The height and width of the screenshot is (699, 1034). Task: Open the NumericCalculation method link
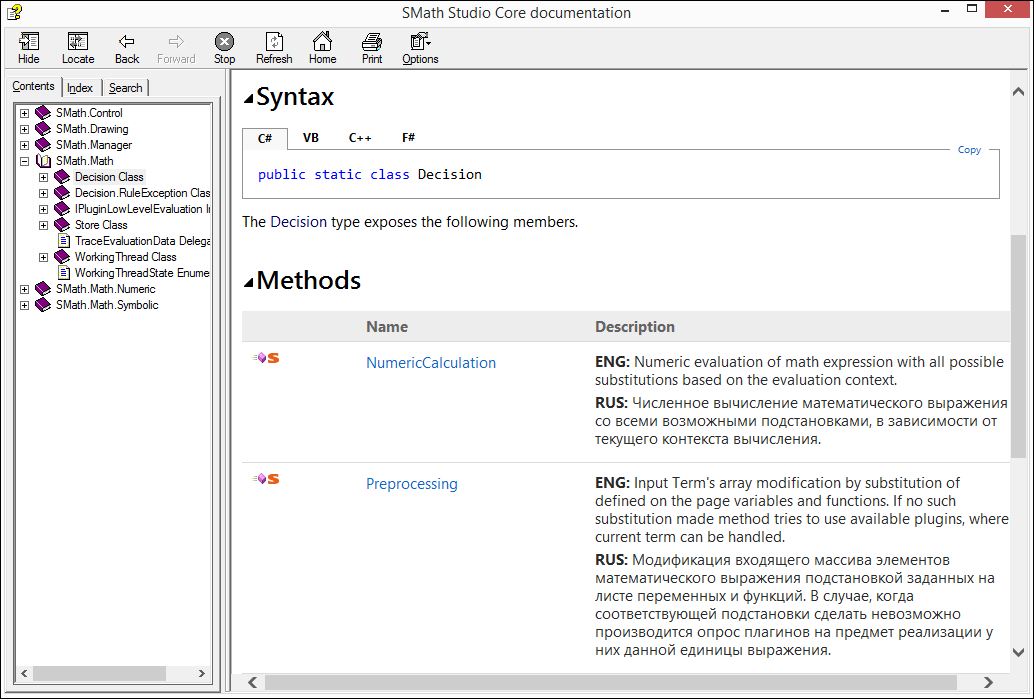pyautogui.click(x=431, y=363)
